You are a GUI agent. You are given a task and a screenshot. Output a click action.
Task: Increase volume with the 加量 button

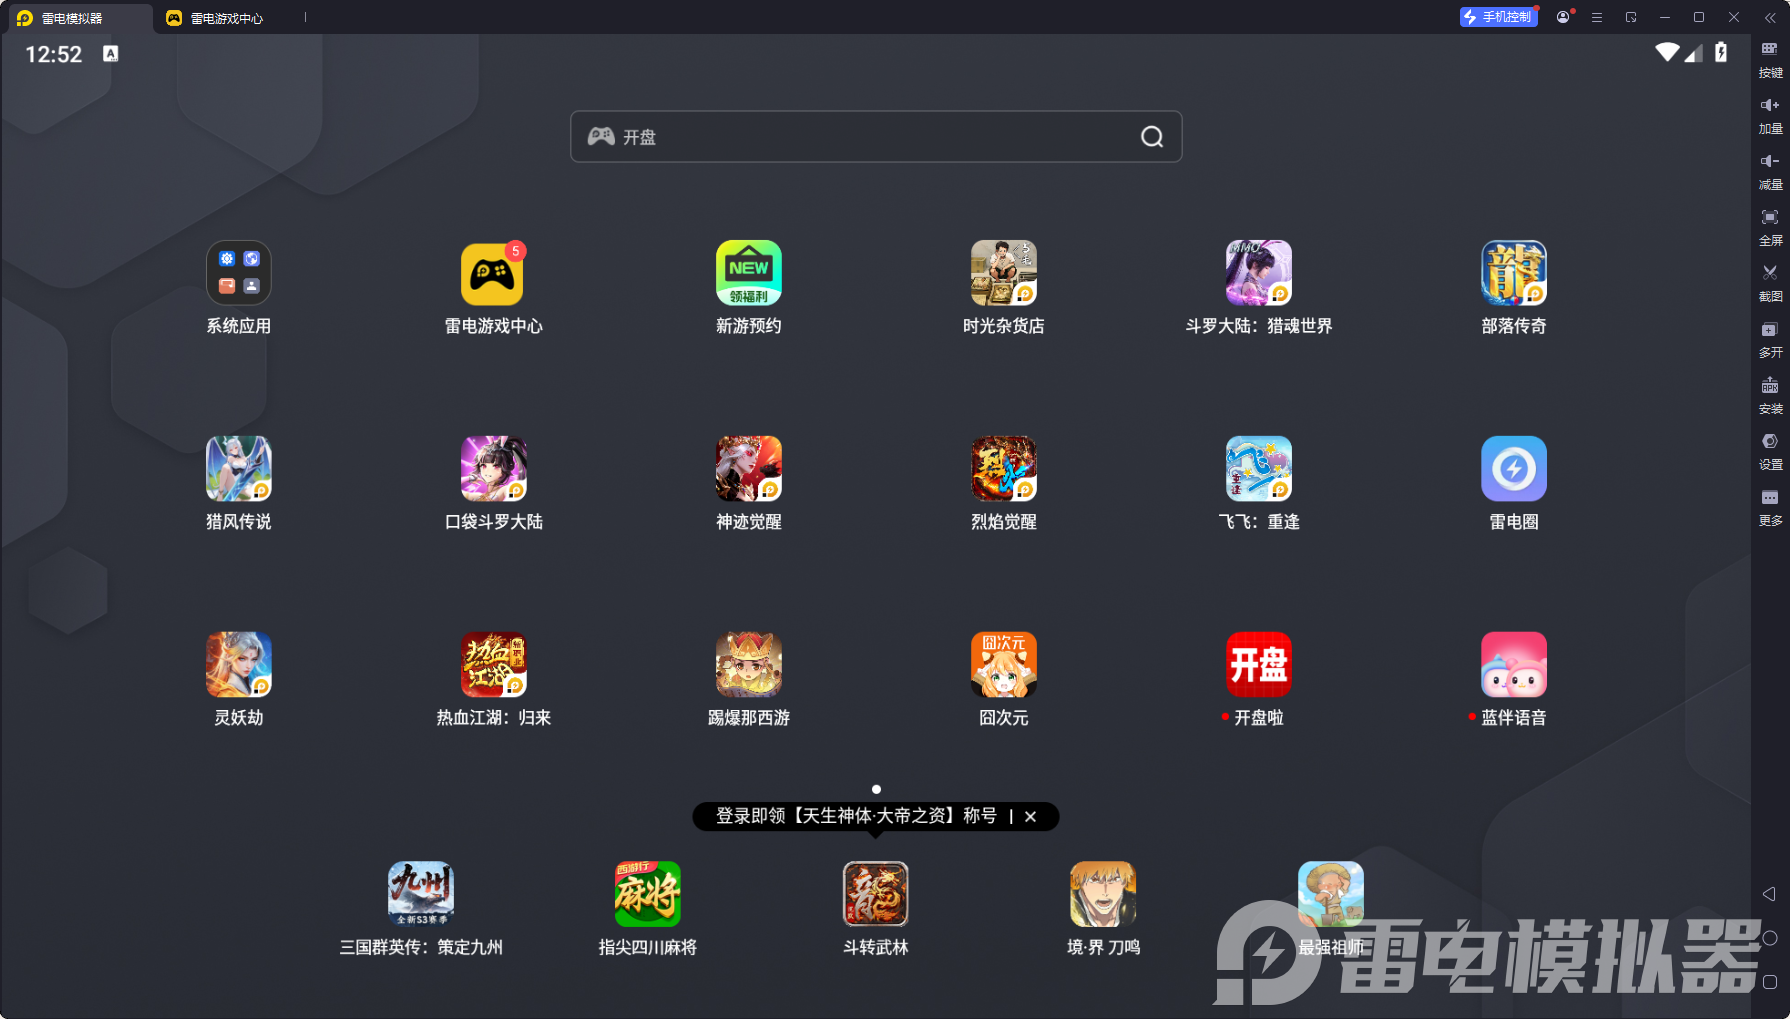coord(1770,115)
